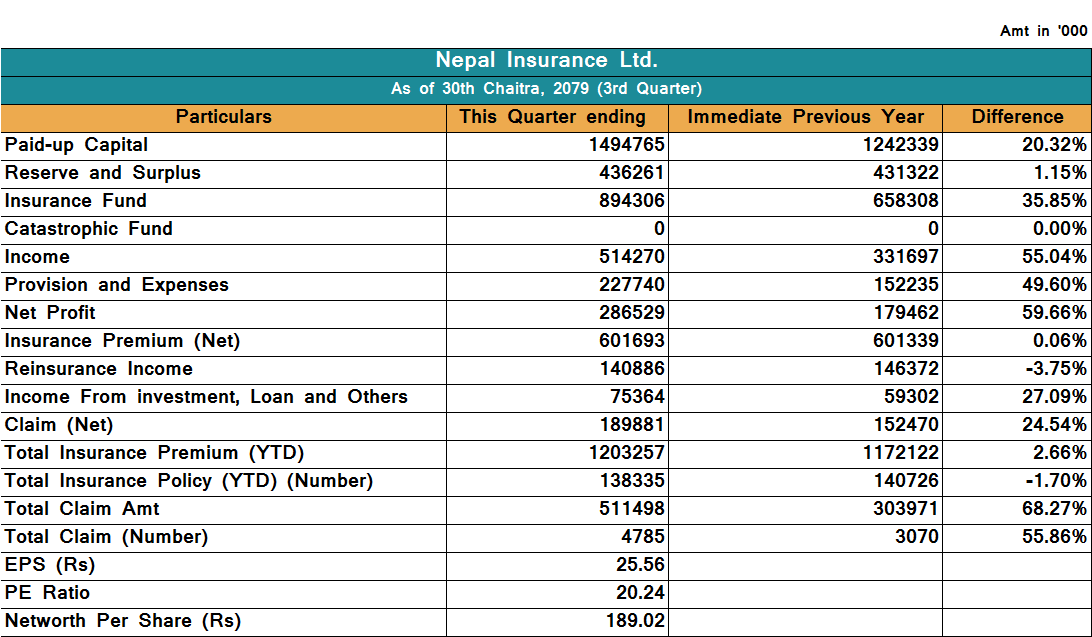Click the Insurance Fund difference 35.85%
The height and width of the screenshot is (637, 1092).
tap(1053, 201)
